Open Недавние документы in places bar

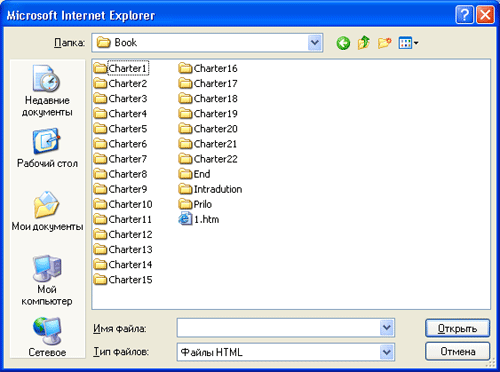(47, 91)
